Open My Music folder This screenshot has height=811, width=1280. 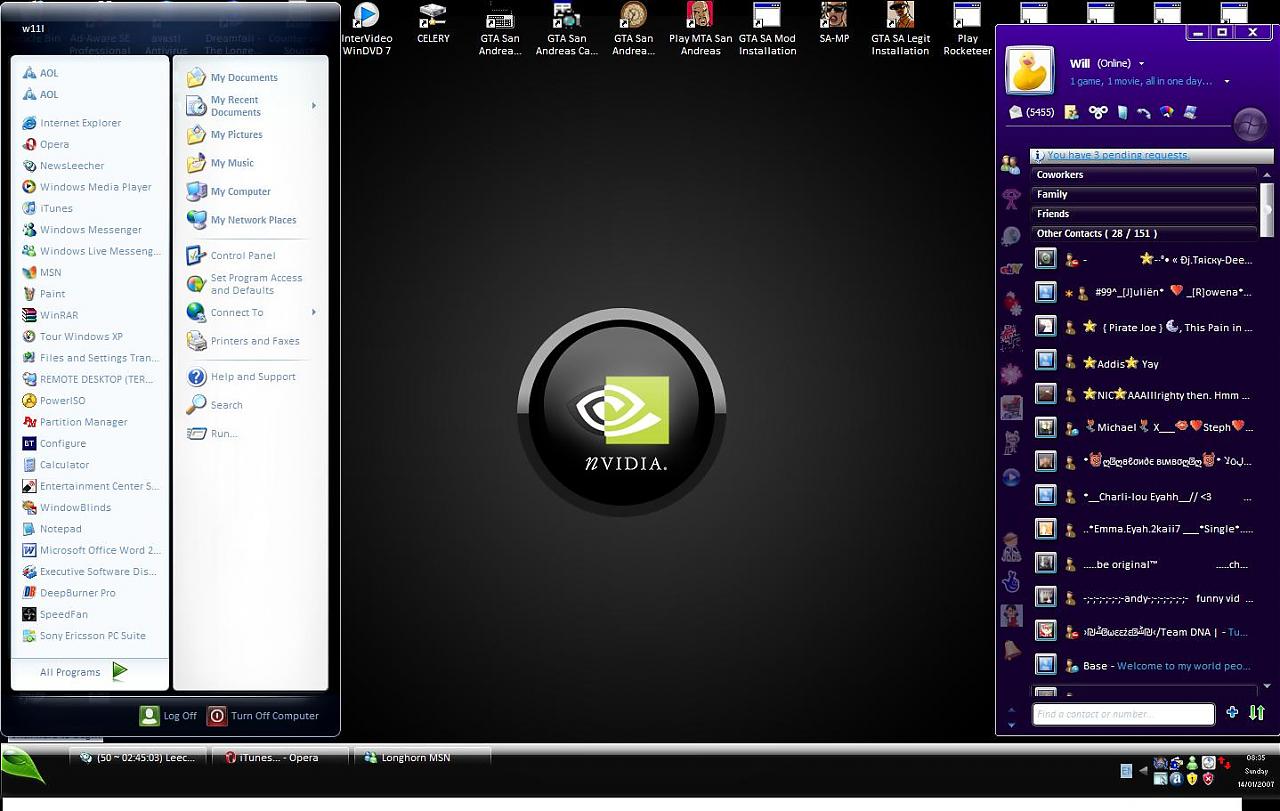pyautogui.click(x=220, y=163)
